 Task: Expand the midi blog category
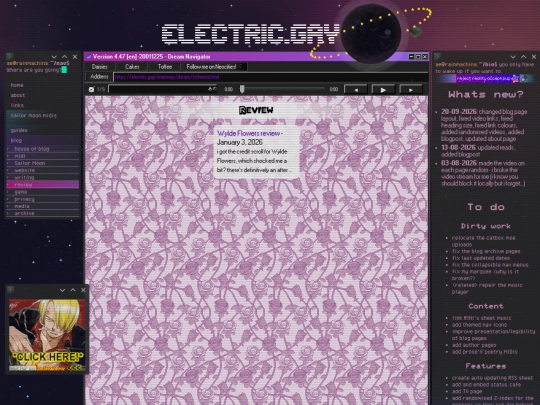click(x=43, y=156)
